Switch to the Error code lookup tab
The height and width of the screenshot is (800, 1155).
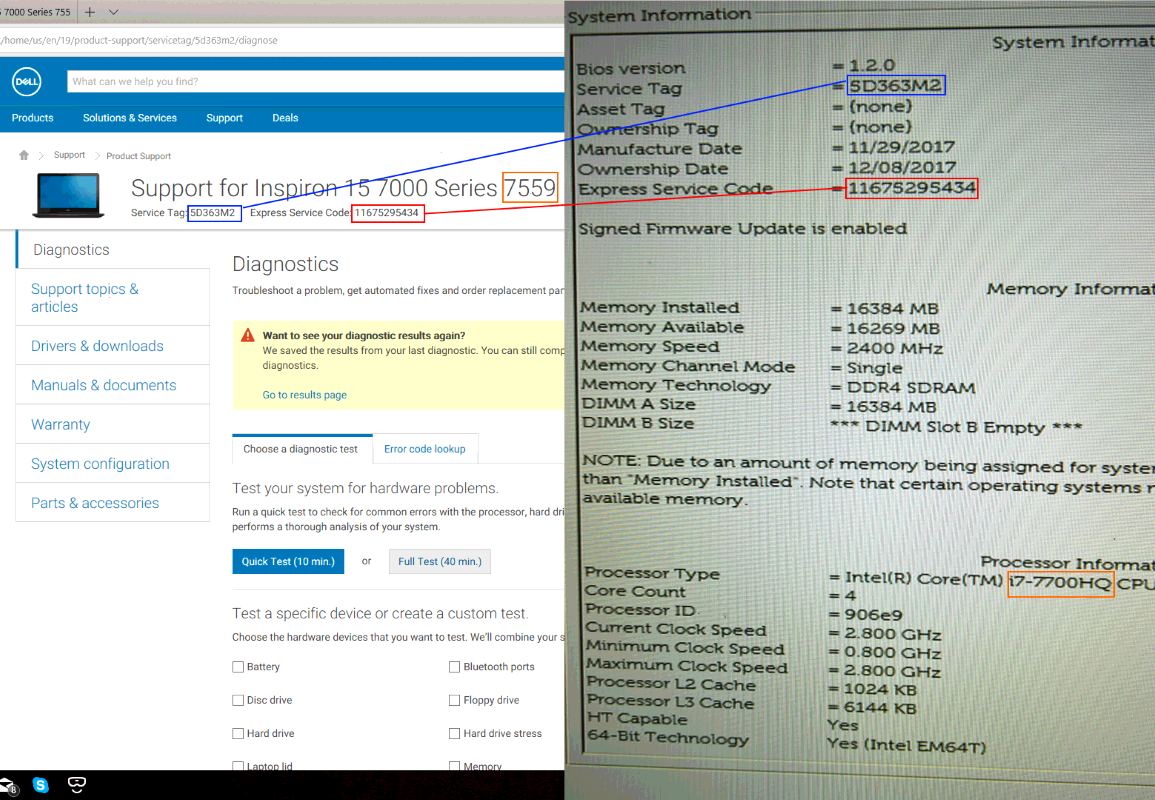click(425, 449)
